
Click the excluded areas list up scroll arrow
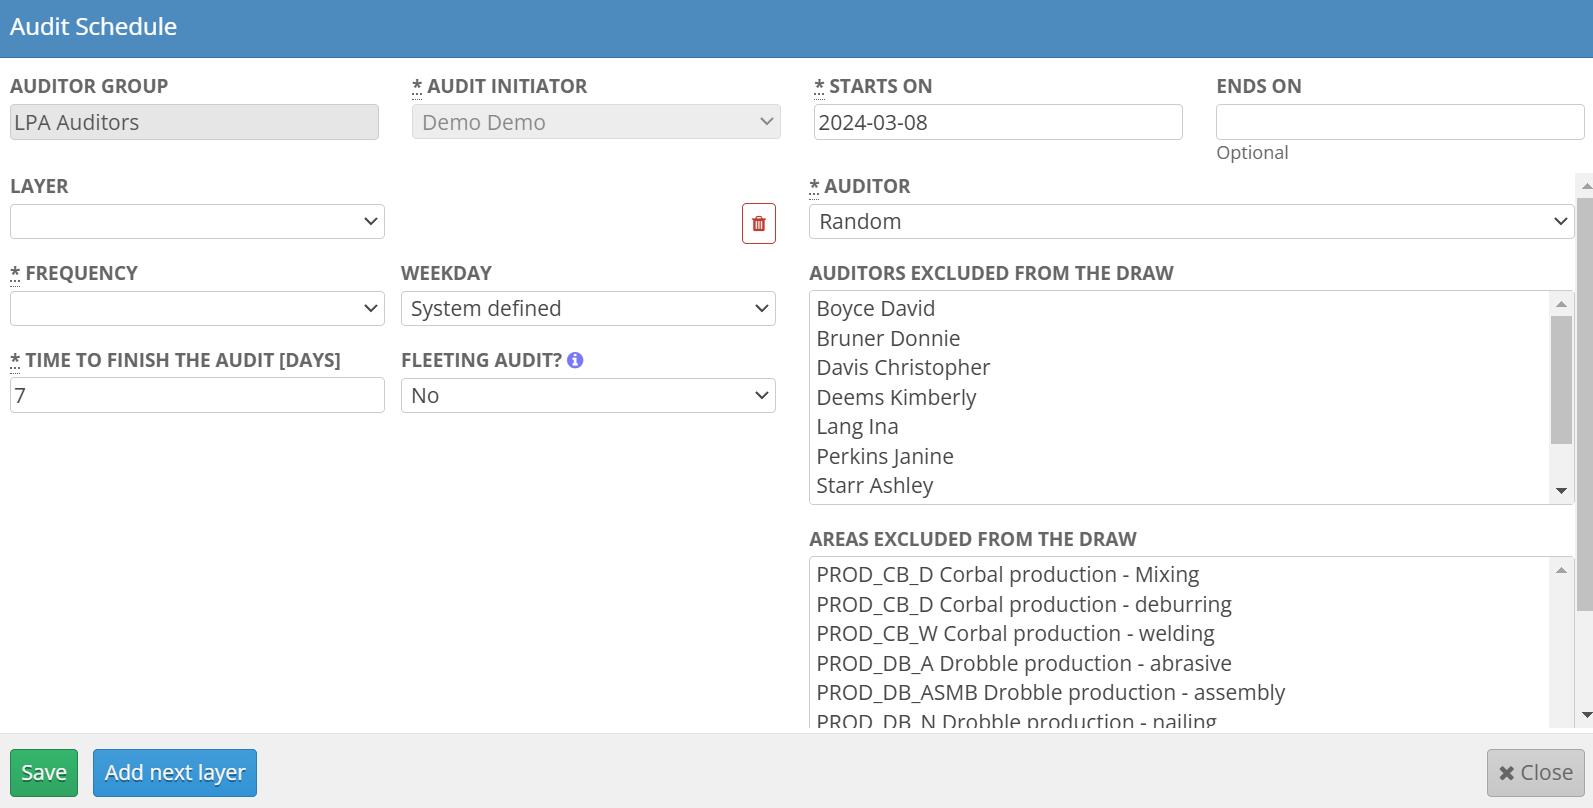1561,570
